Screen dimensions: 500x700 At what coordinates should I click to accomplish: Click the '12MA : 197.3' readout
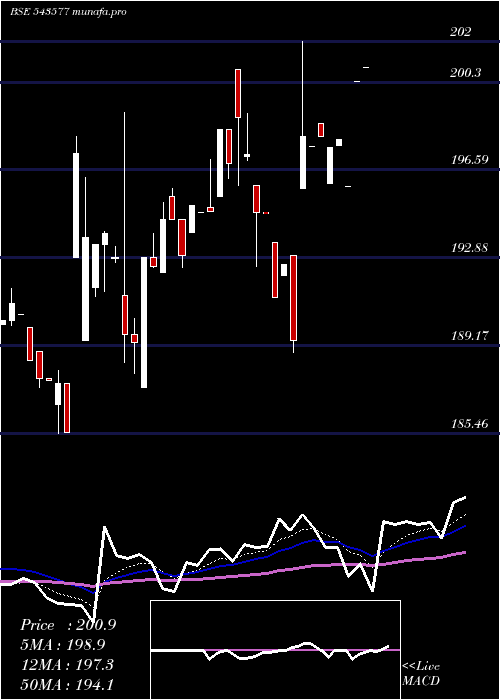68,665
